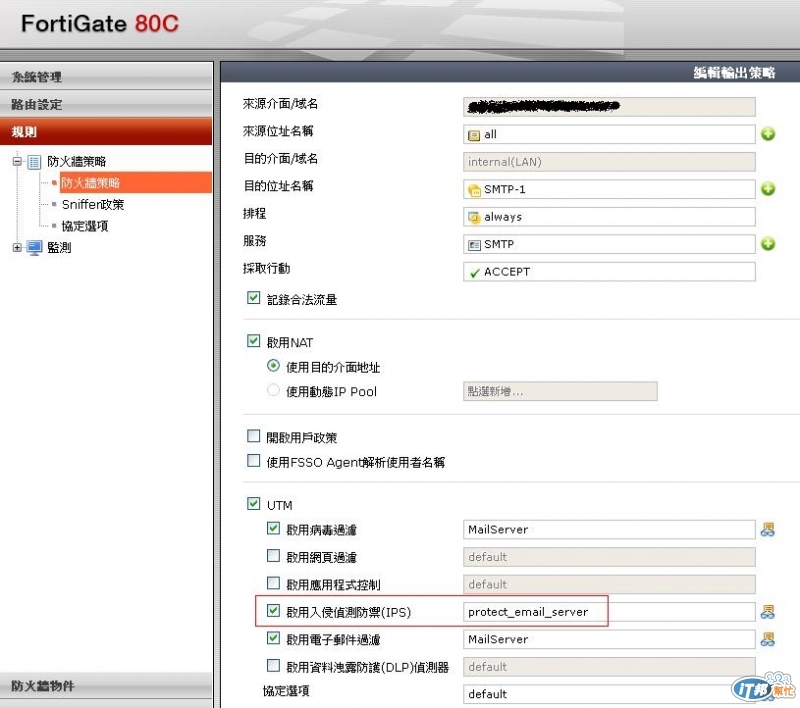Open the antivirus profile MailServer dropdown
This screenshot has width=800, height=708.
tap(609, 529)
